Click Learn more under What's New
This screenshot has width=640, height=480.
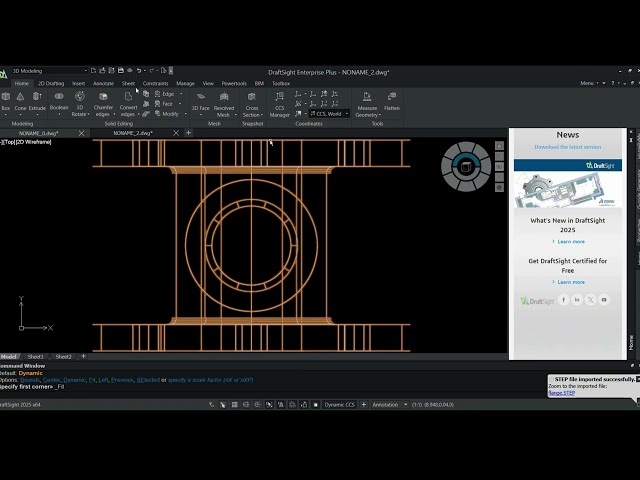point(571,242)
